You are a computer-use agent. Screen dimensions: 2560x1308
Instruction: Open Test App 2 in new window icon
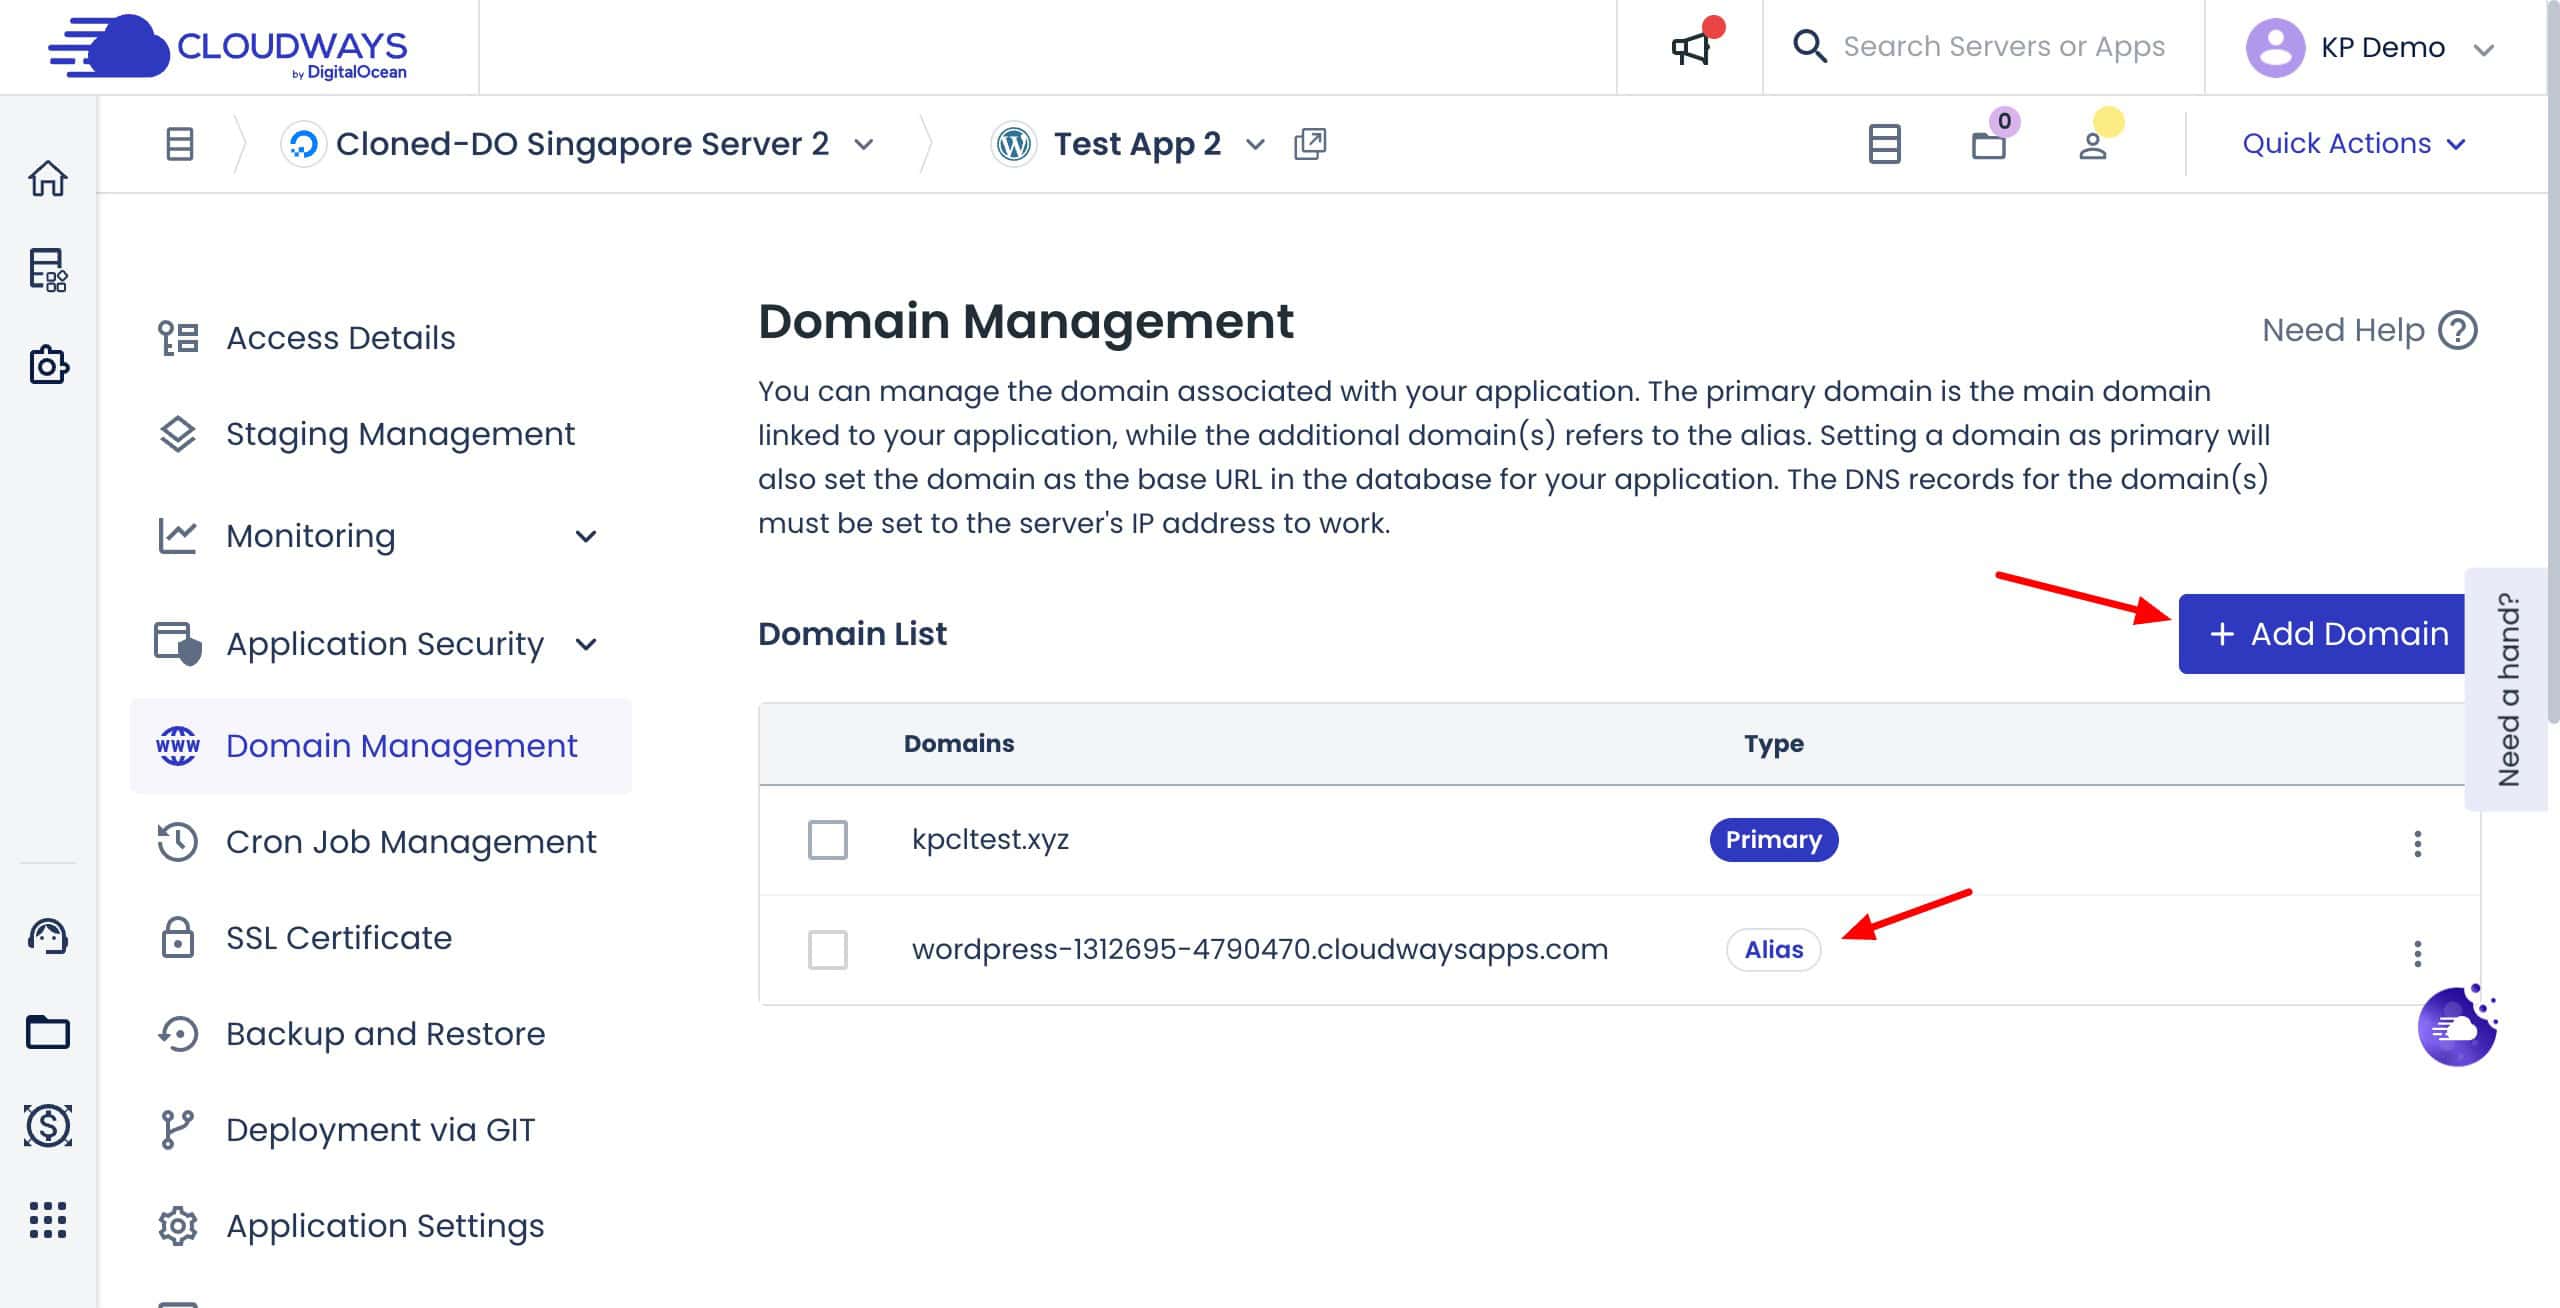click(1310, 144)
